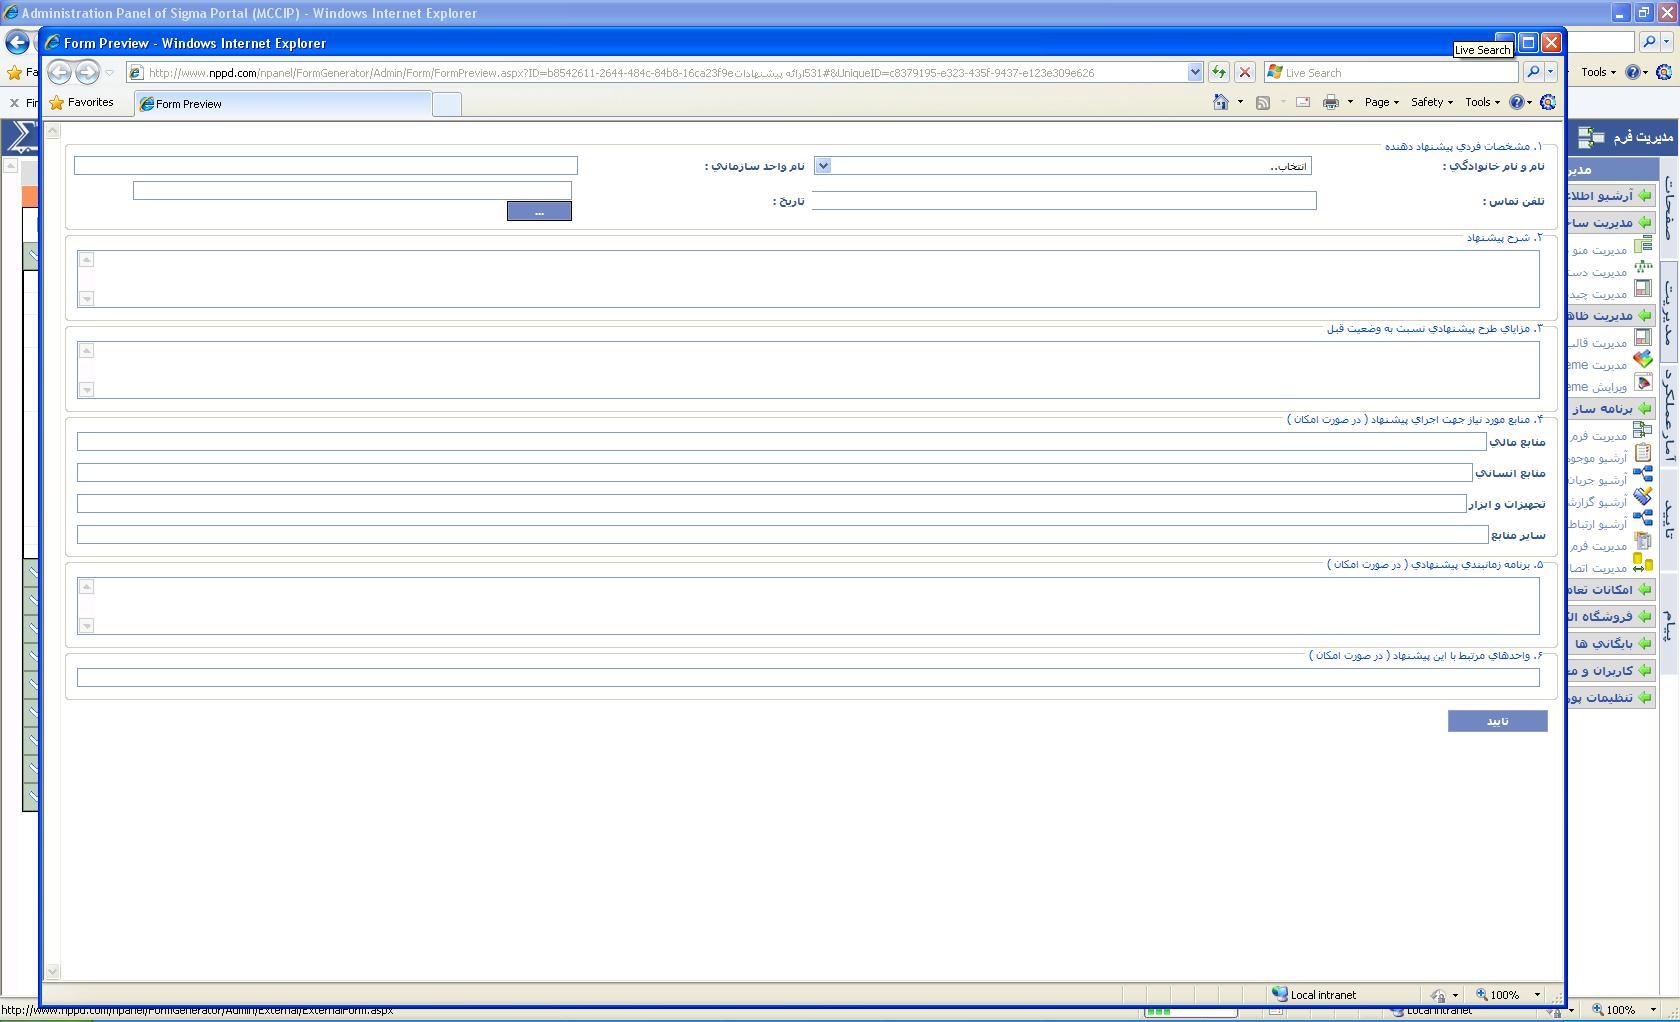
Task: Click the منابع مالی input field
Action: 782,441
